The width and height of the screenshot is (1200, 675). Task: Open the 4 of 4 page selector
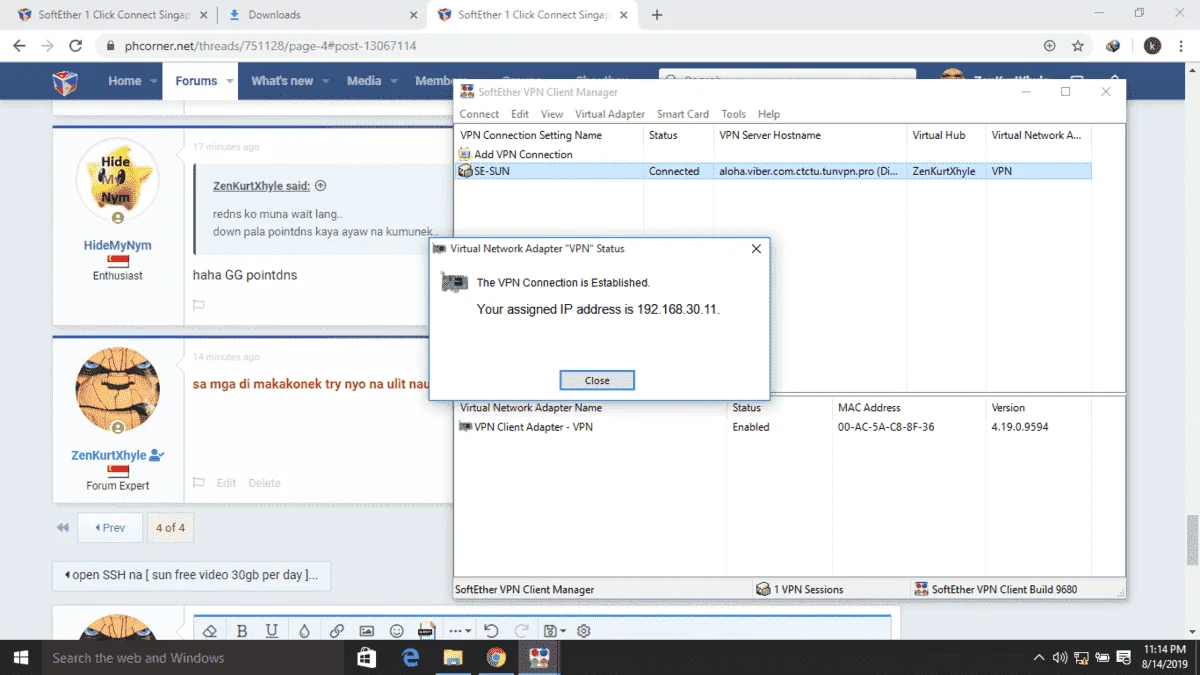(170, 527)
